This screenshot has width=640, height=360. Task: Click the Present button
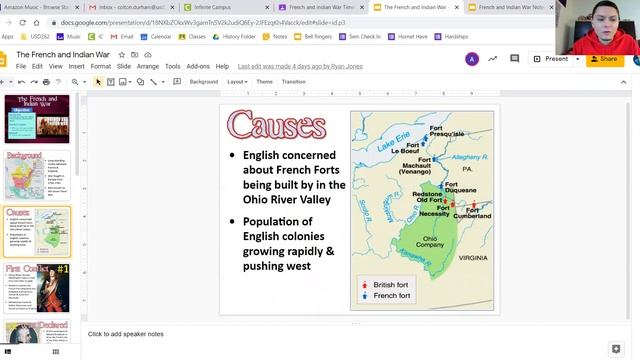[x=551, y=59]
